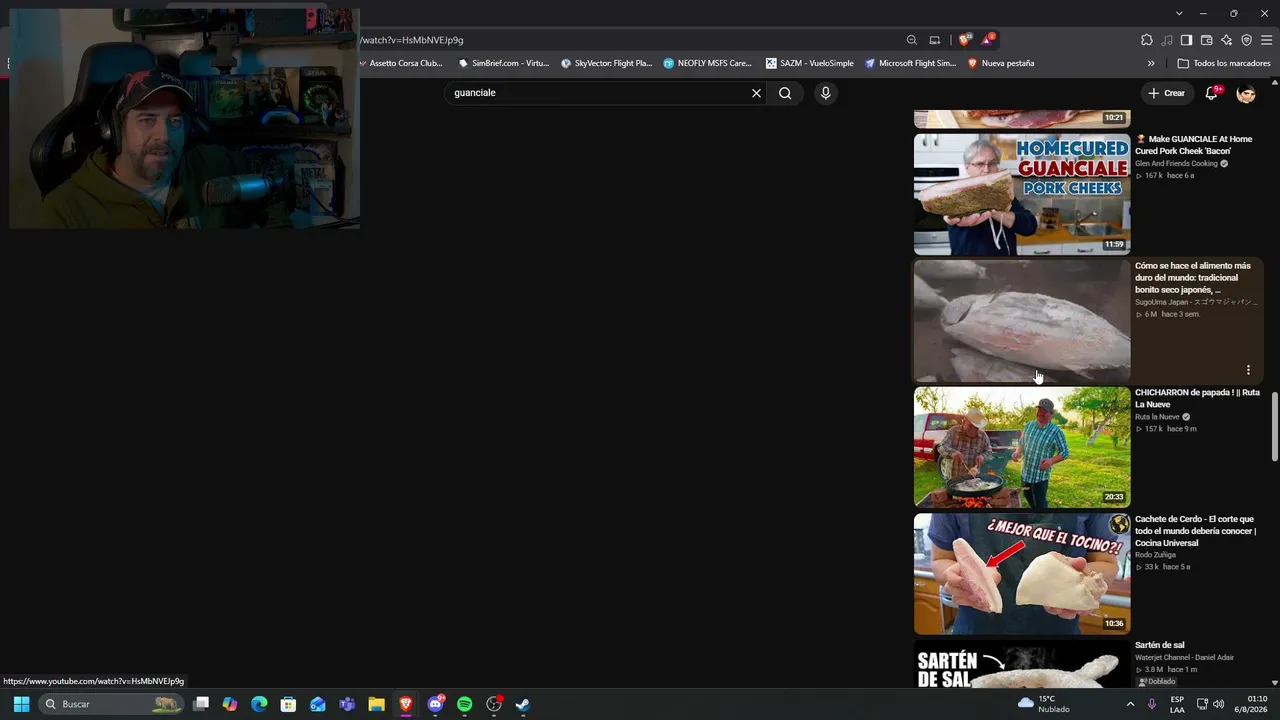This screenshot has width=1280, height=720.
Task: Open the zoom magnifier icon in address bar
Action: pos(912,40)
